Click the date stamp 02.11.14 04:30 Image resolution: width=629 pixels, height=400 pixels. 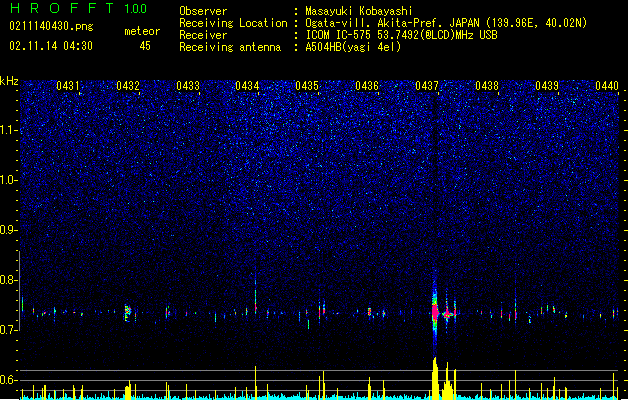click(x=51, y=46)
